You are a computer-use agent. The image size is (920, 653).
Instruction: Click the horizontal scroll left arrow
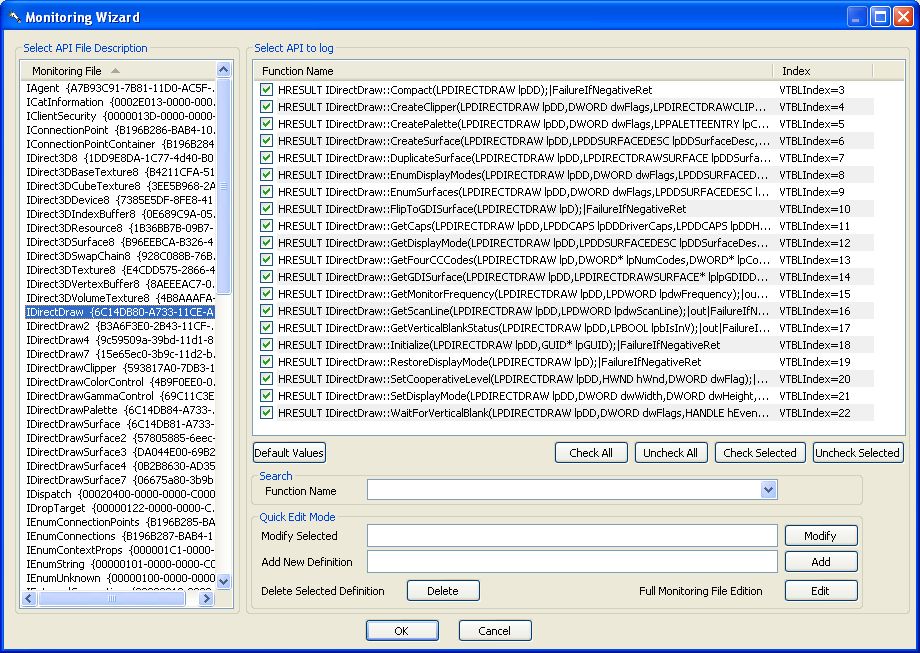tap(29, 598)
